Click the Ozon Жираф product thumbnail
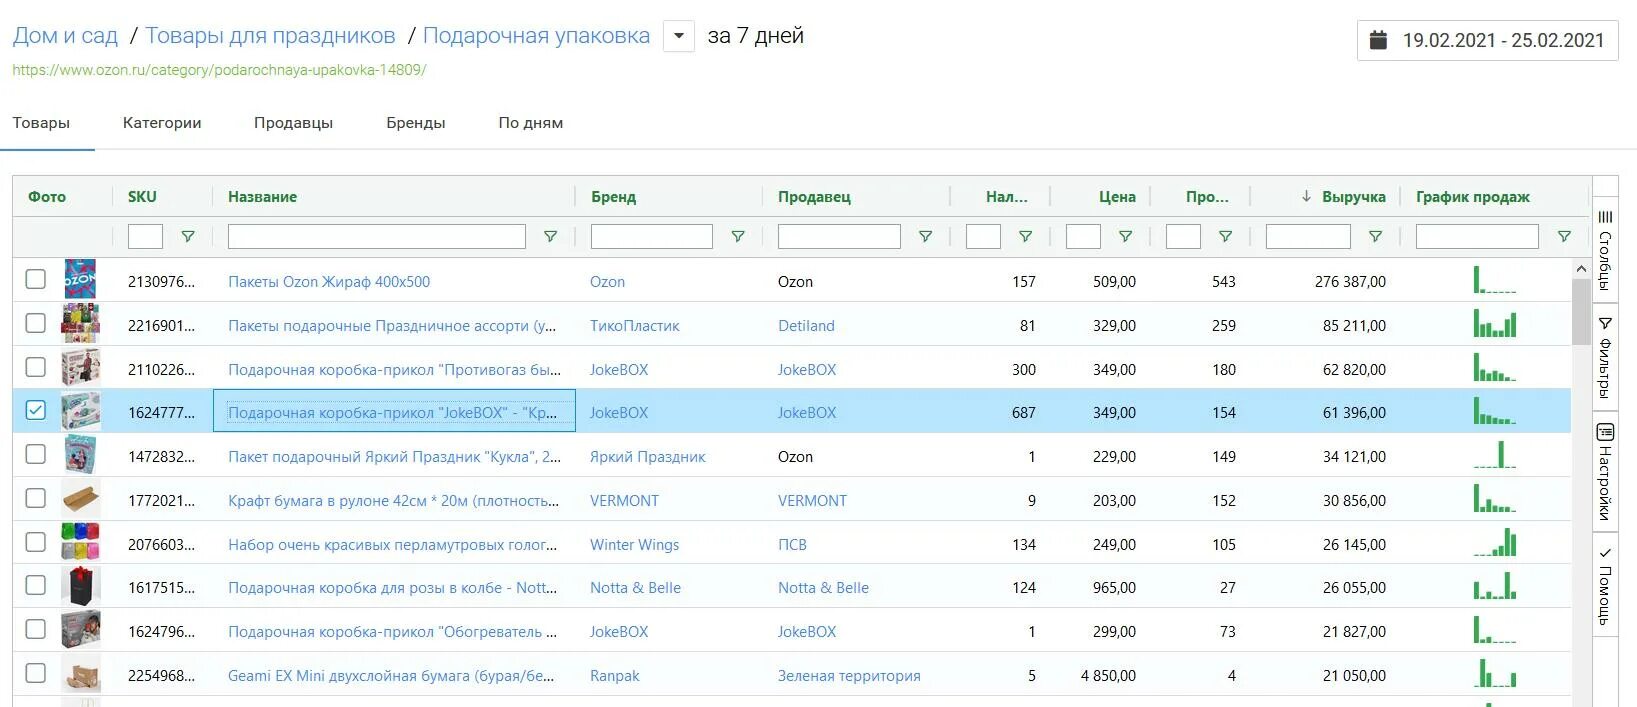1637x707 pixels. coord(80,279)
